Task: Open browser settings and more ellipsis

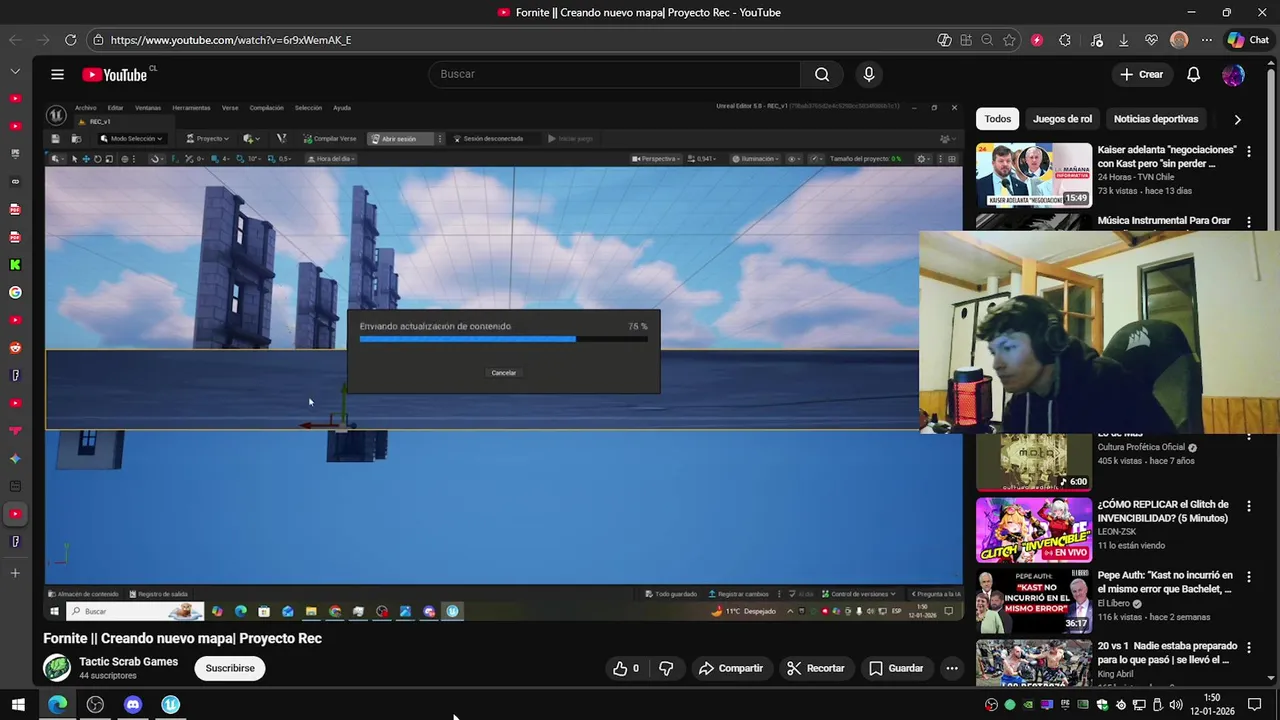Action: pyautogui.click(x=1207, y=40)
